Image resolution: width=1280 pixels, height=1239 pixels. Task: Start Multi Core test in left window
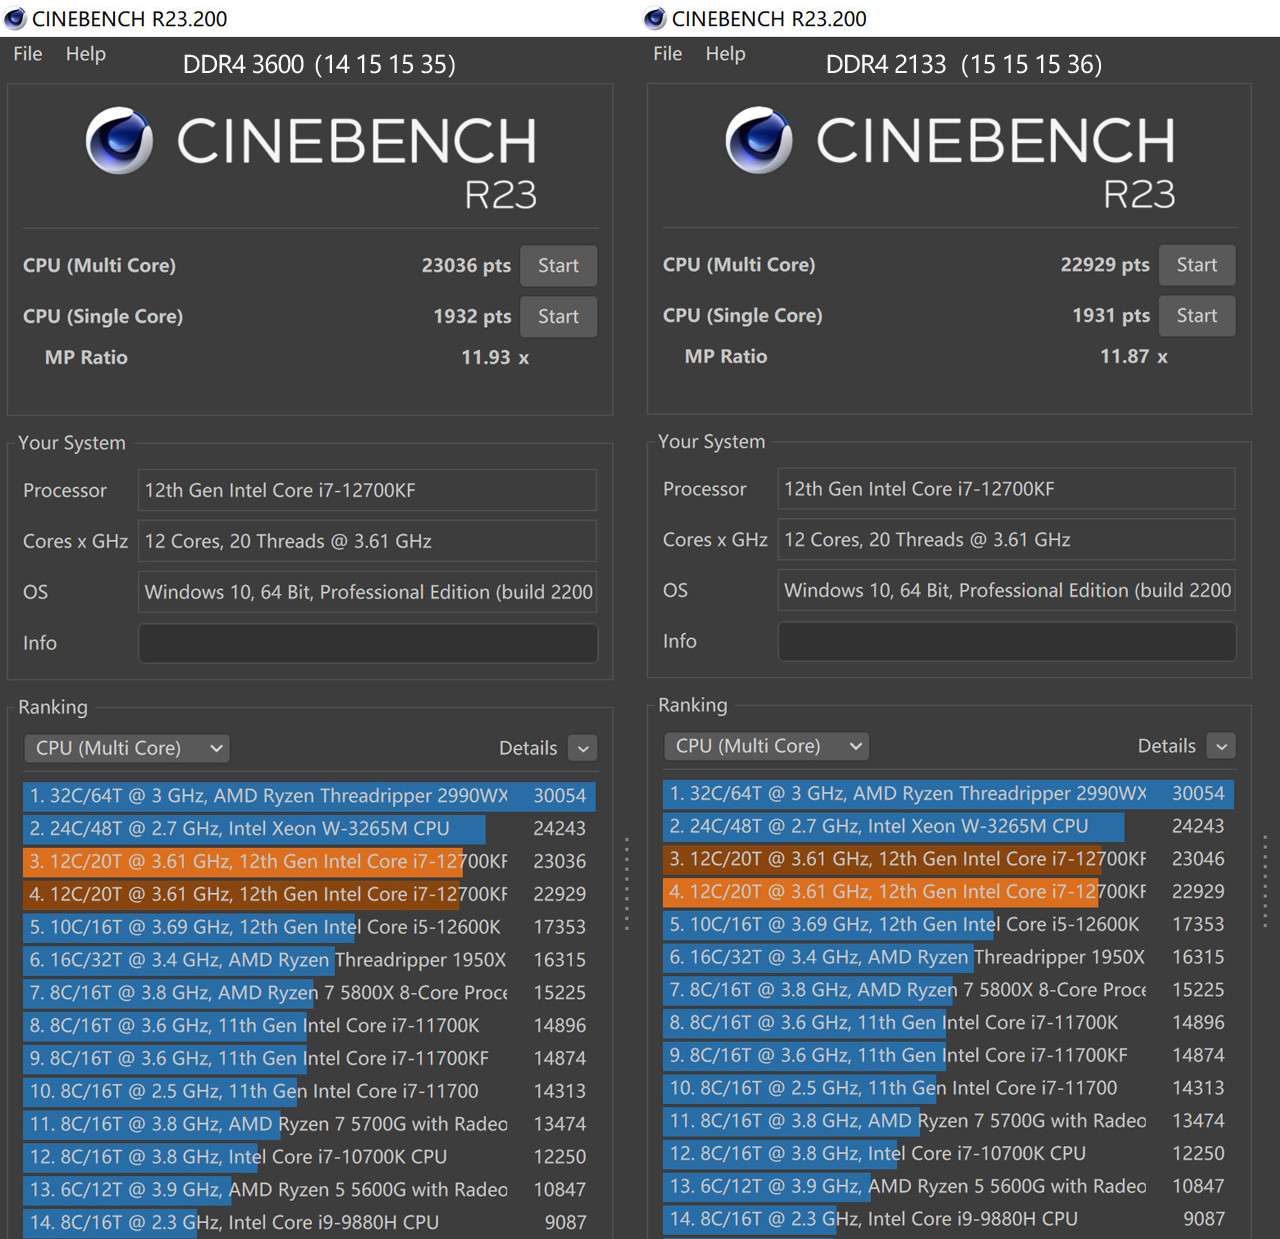559,266
